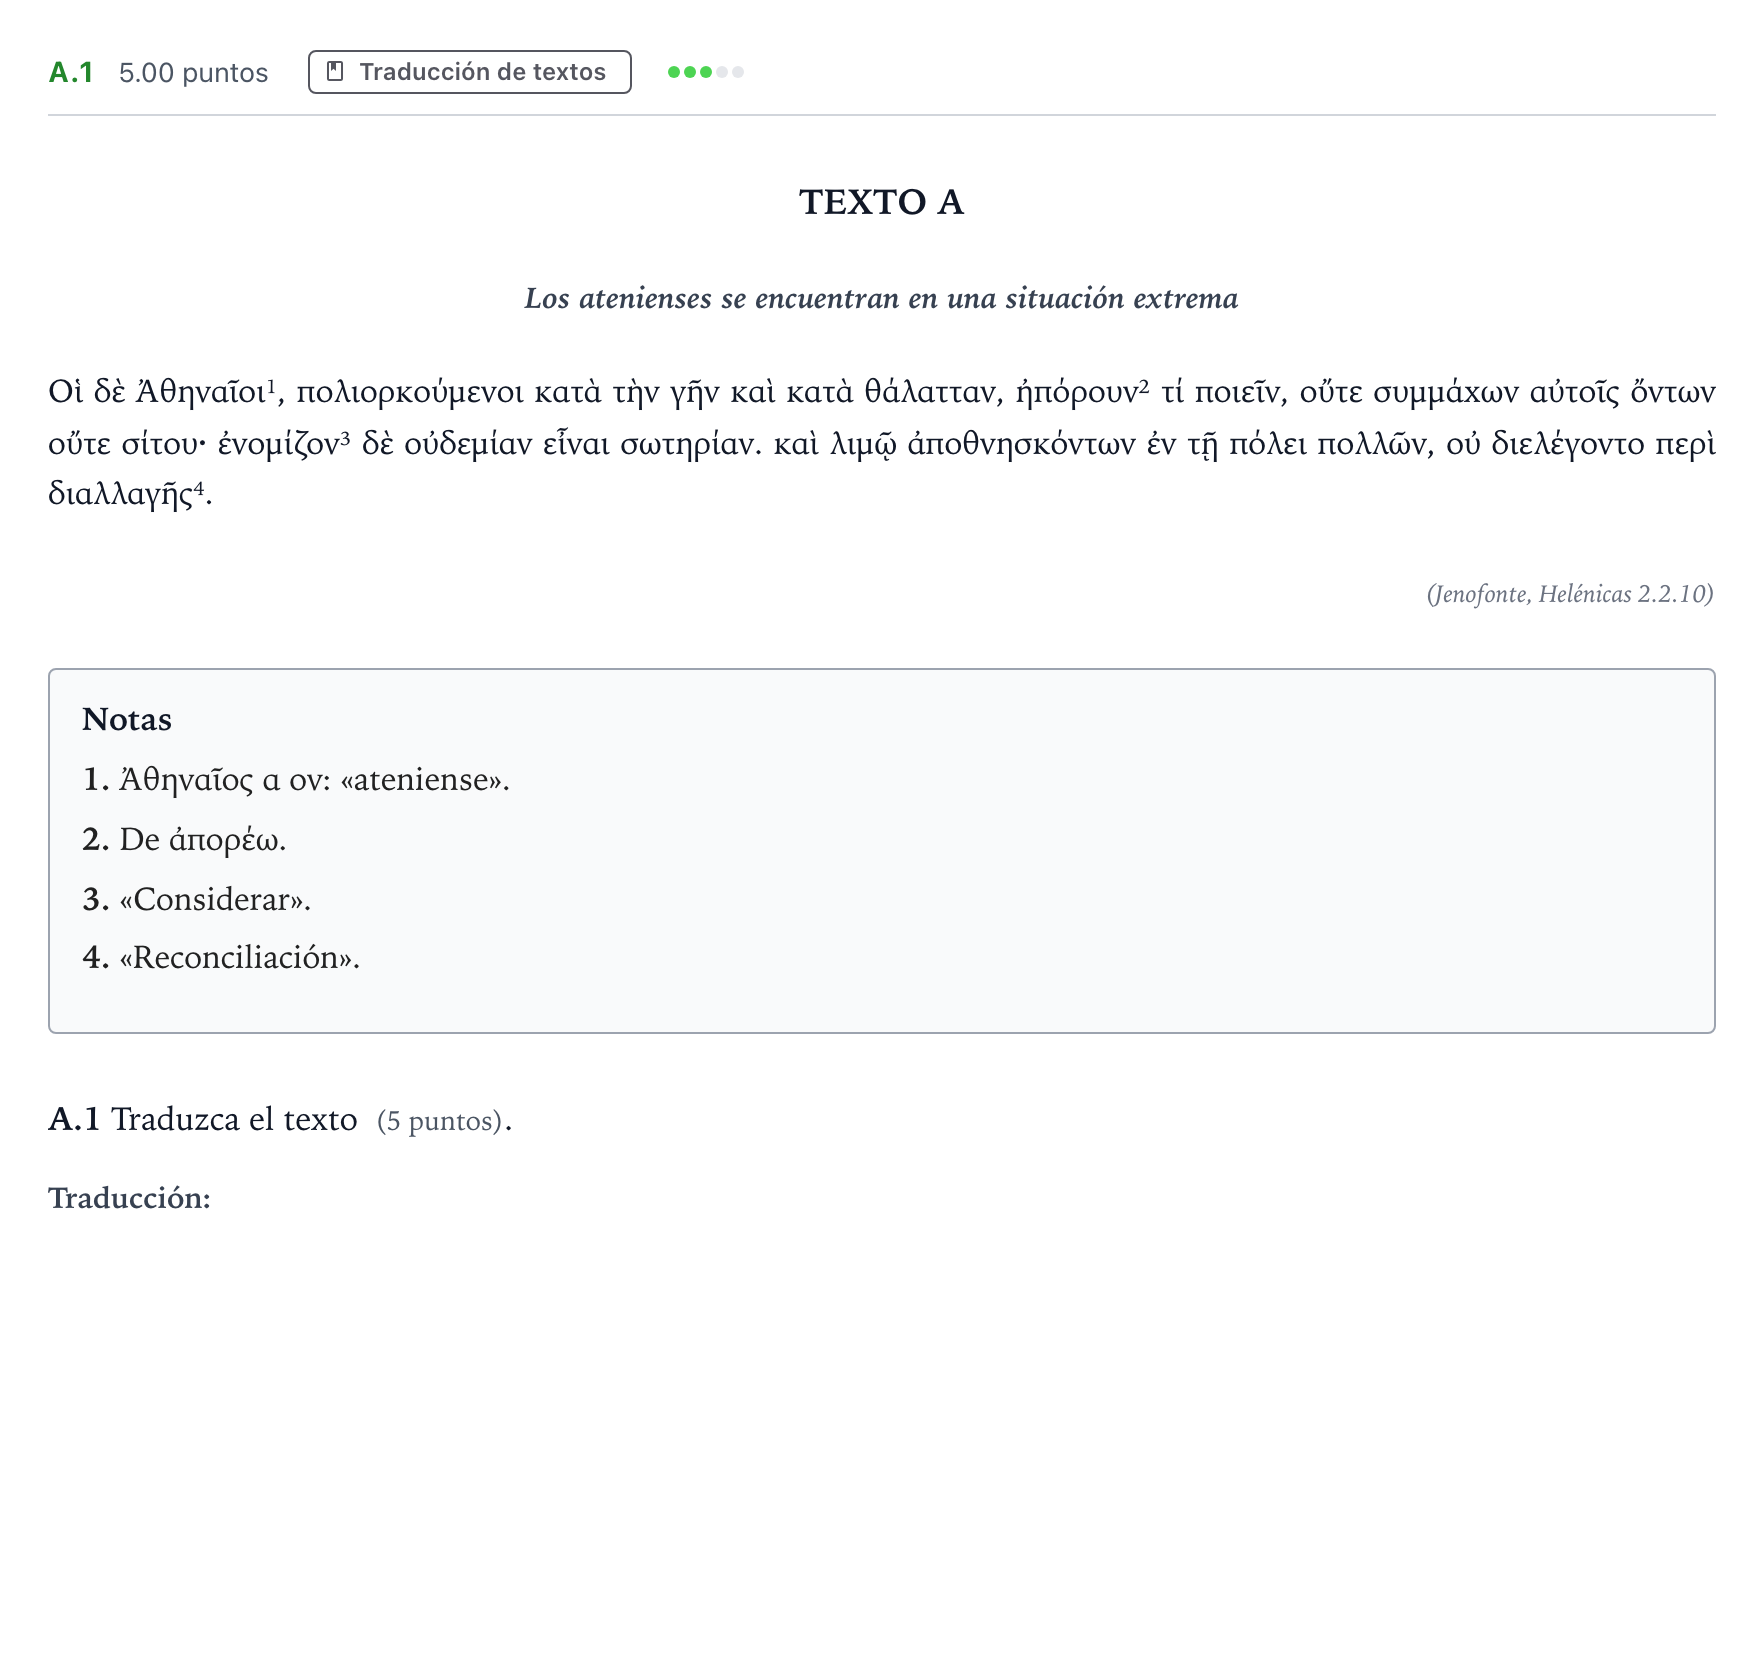Click the A.1 Traduzca el texto instruction

pyautogui.click(x=203, y=1119)
